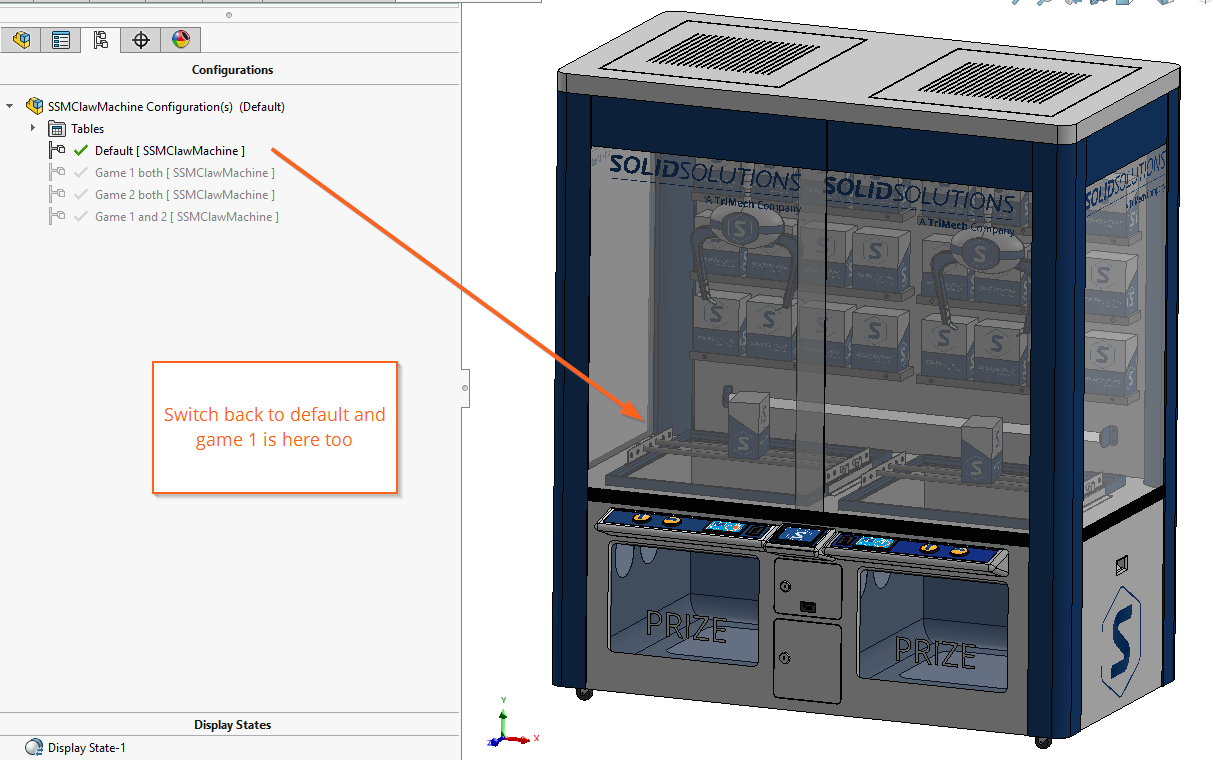Viewport: 1213px width, 760px height.
Task: Click the Previous View arrow icon
Action: point(1072,4)
